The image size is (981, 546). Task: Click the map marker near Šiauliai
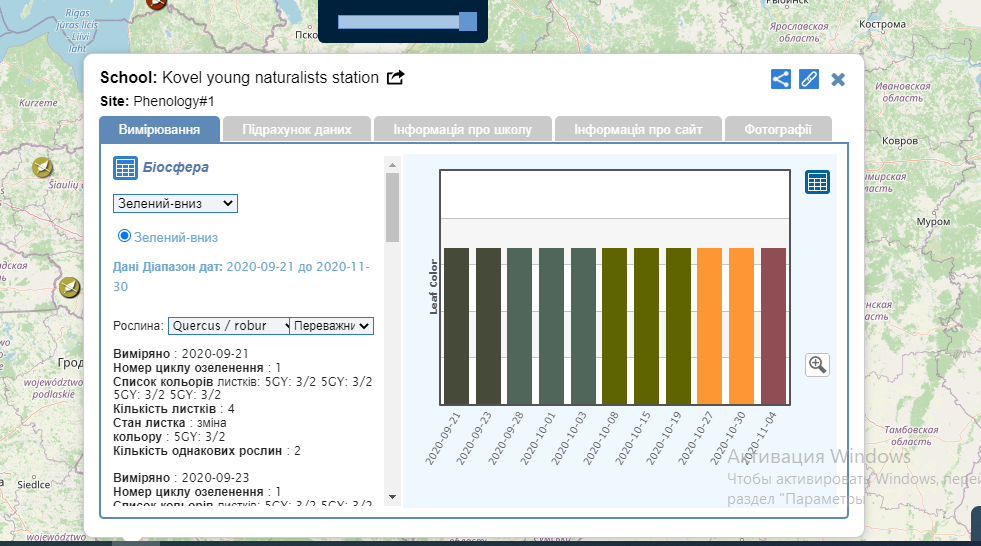tap(42, 167)
